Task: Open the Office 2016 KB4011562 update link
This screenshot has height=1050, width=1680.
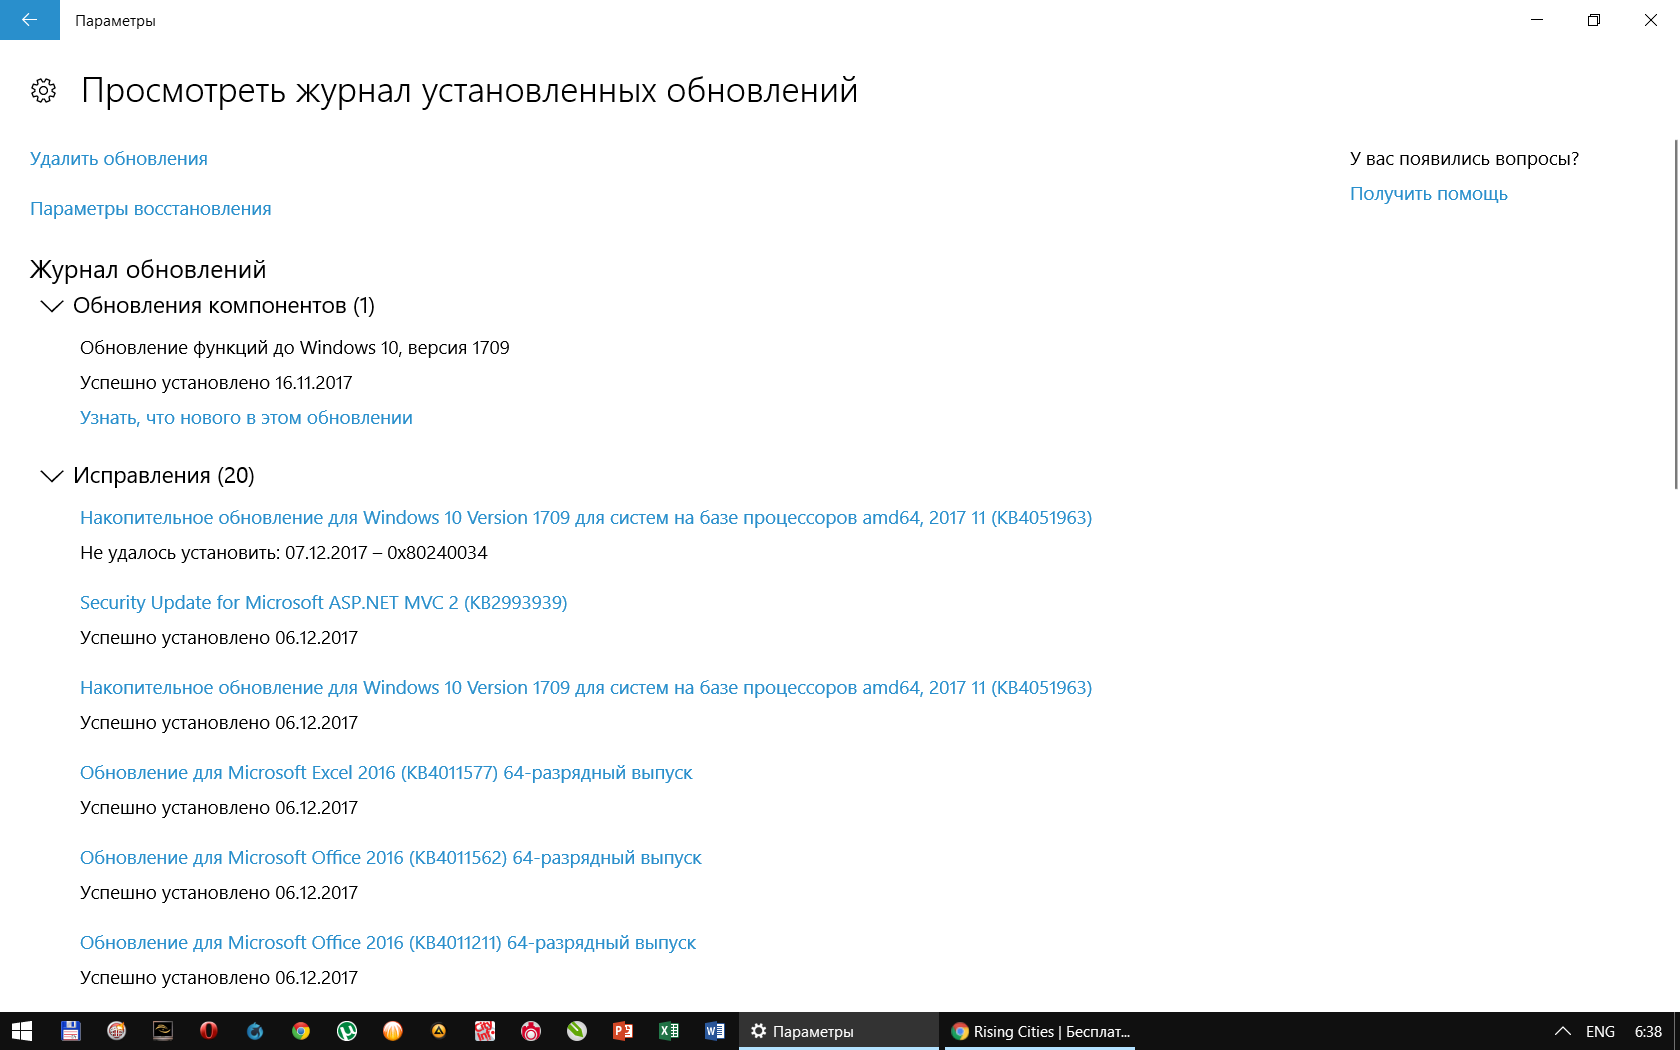Action: tap(391, 858)
